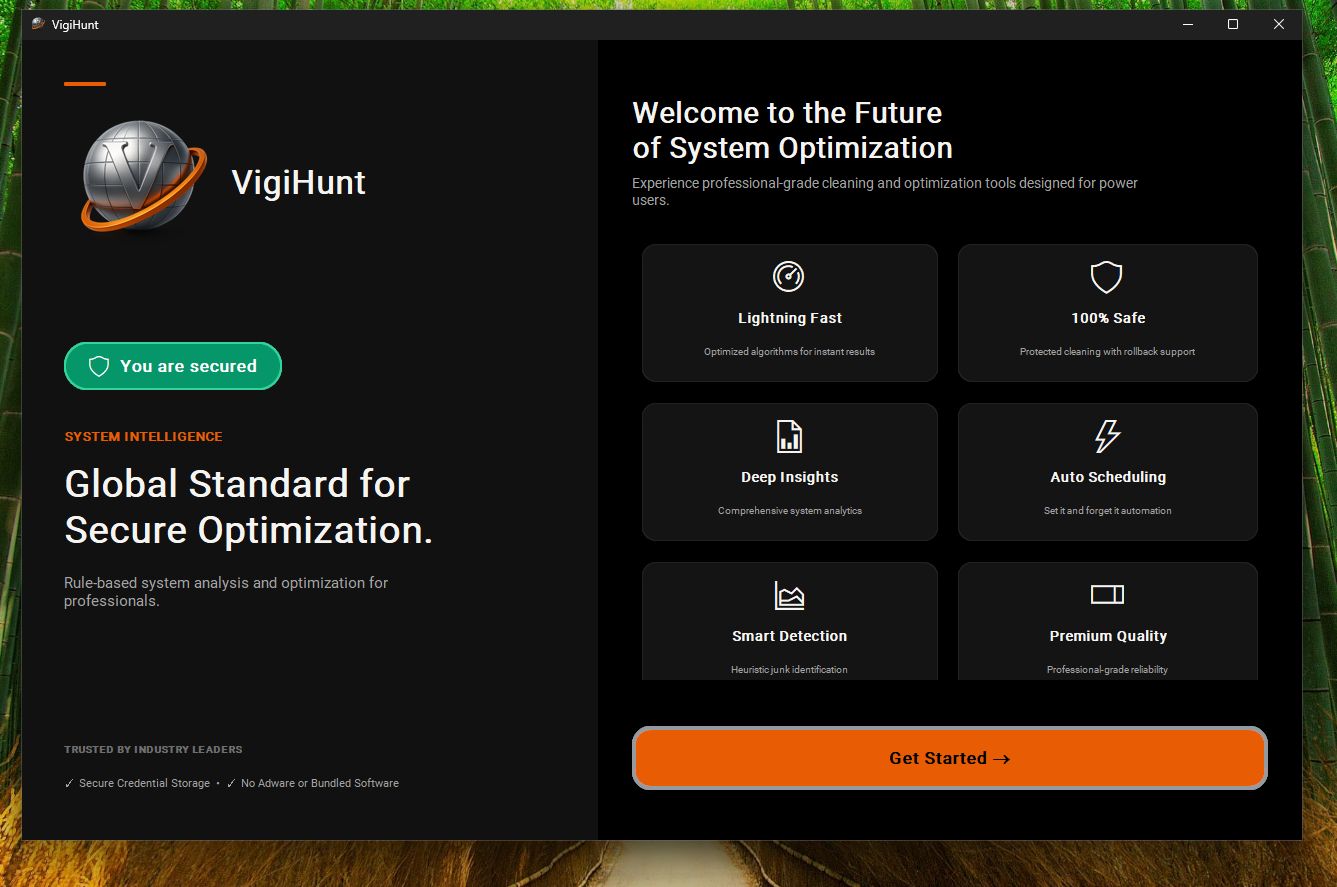The height and width of the screenshot is (887, 1337).
Task: Click the Premium Quality rectangle icon
Action: 1107,595
